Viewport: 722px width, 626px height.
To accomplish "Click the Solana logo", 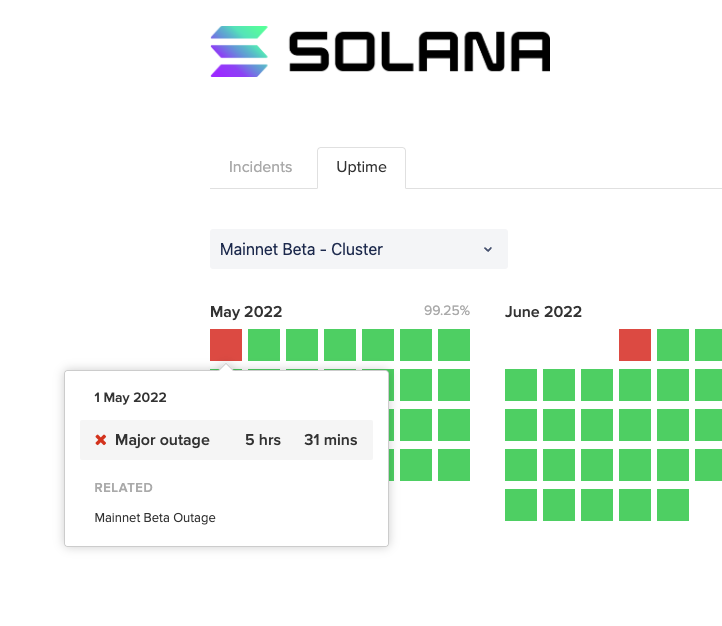I will click(x=380, y=52).
